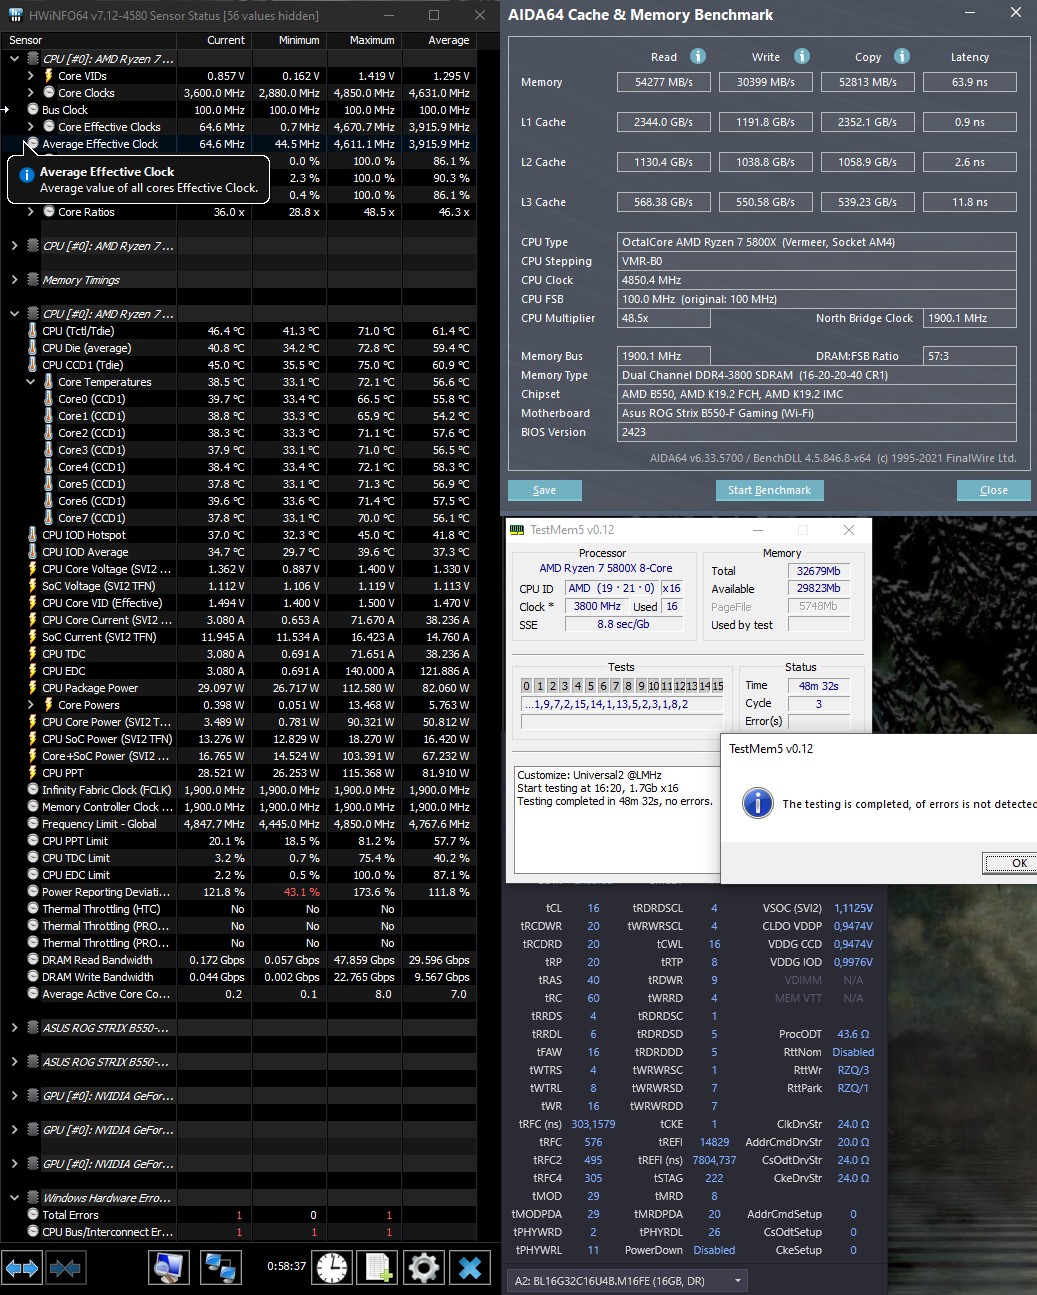Image resolution: width=1037 pixels, height=1295 pixels.
Task: Click the tRFC (ns) value 303,1579
Action: 593,1124
